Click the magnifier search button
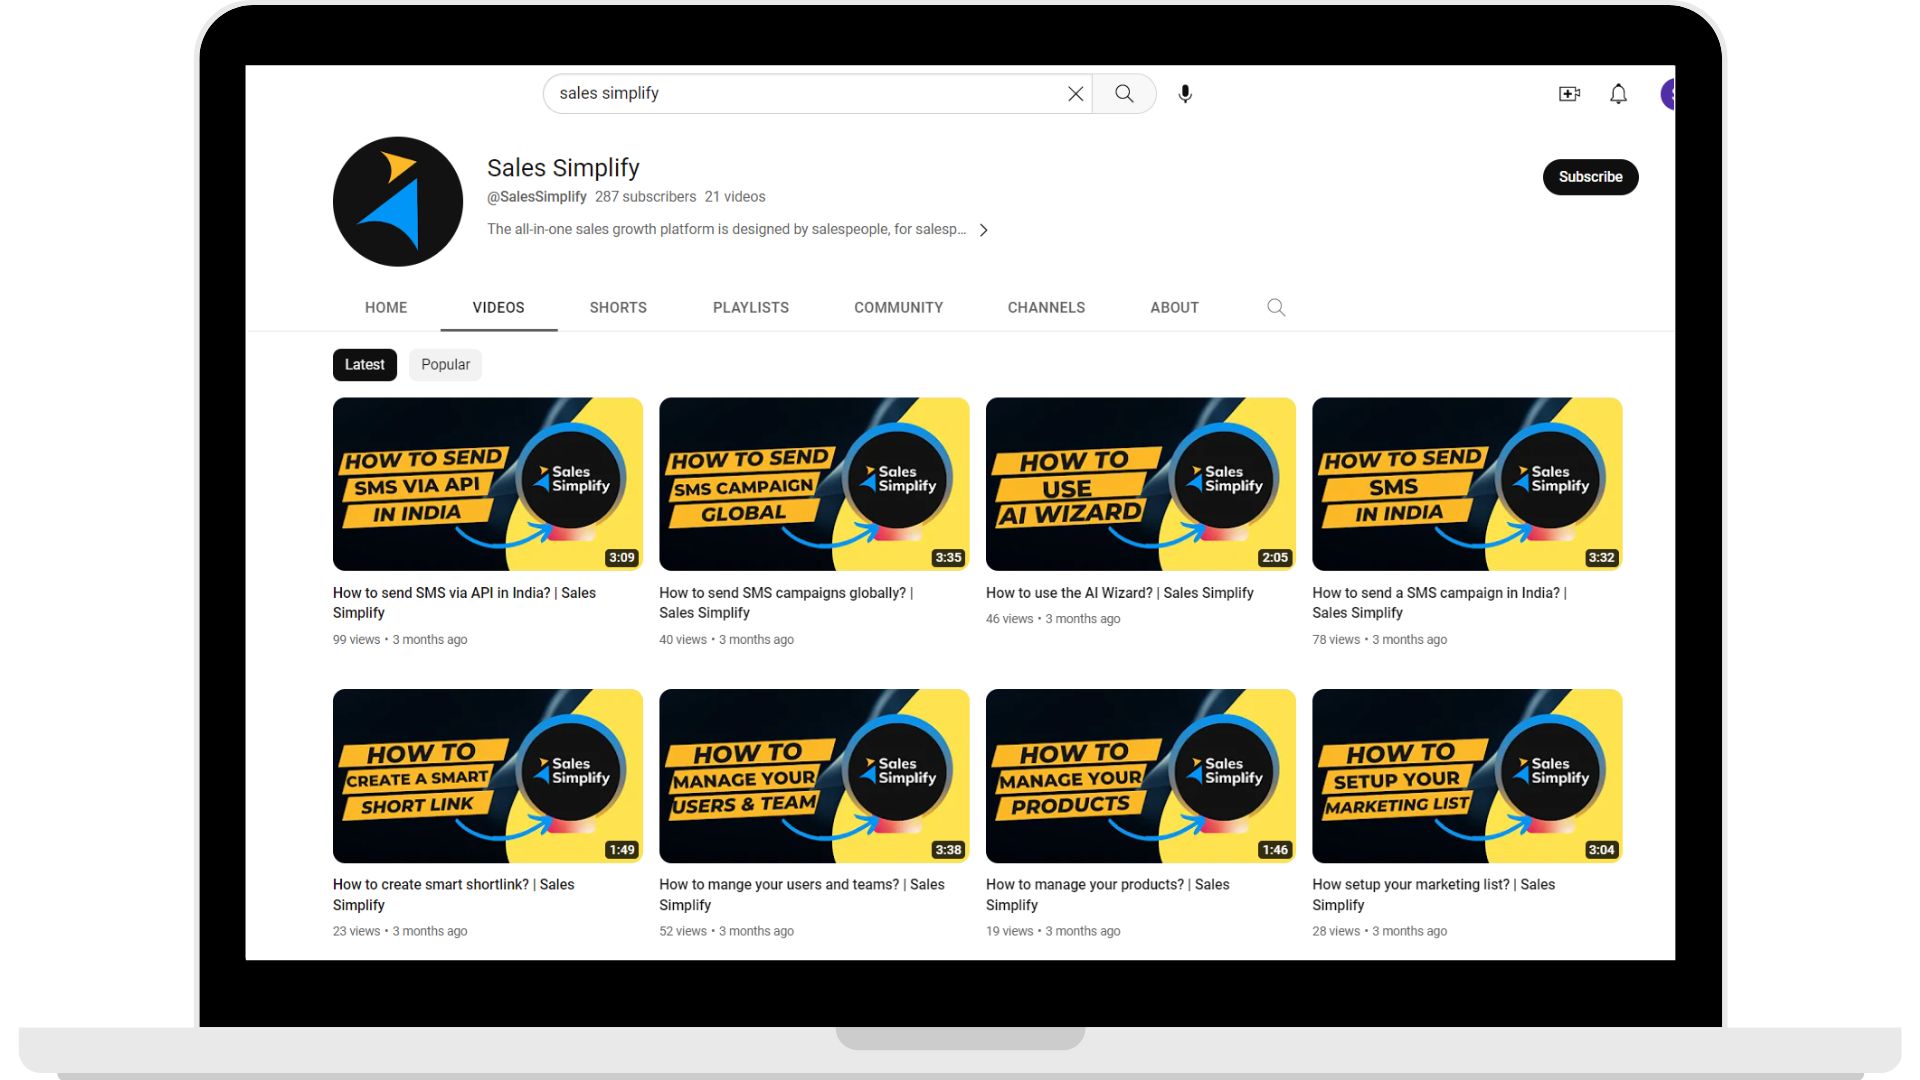The height and width of the screenshot is (1080, 1920). coord(1124,94)
